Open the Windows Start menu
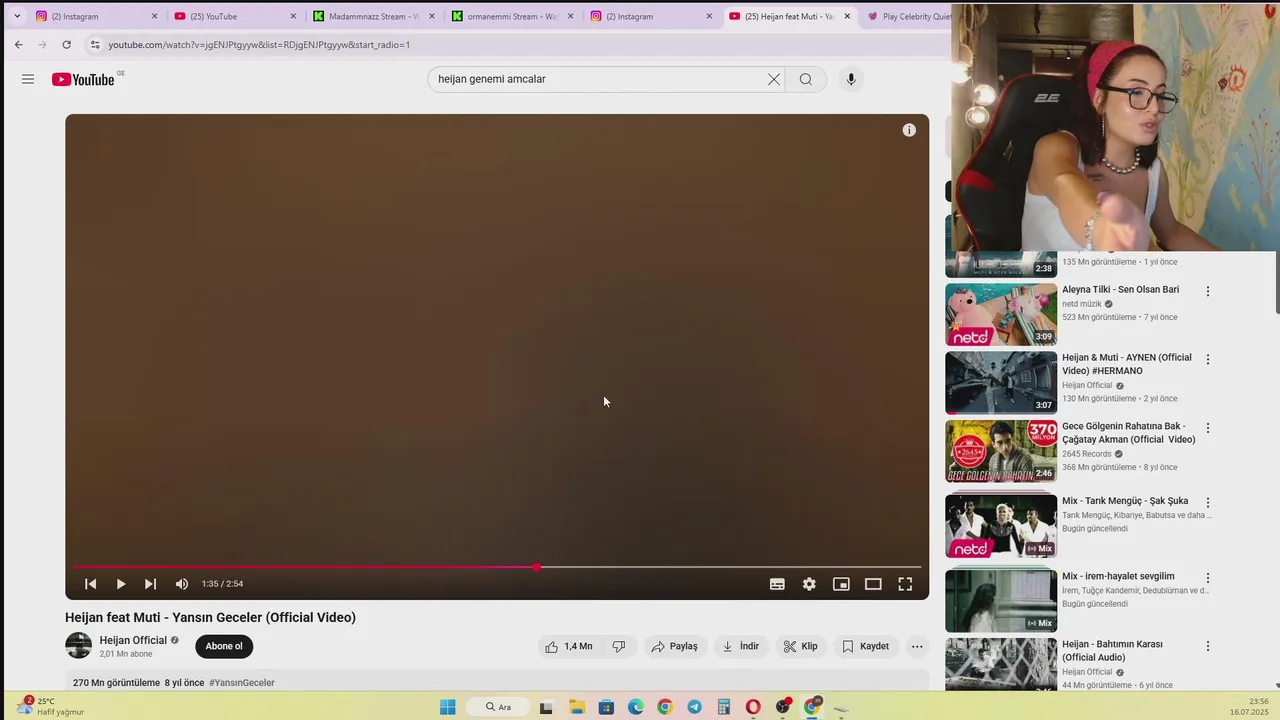The height and width of the screenshot is (720, 1280). (448, 707)
